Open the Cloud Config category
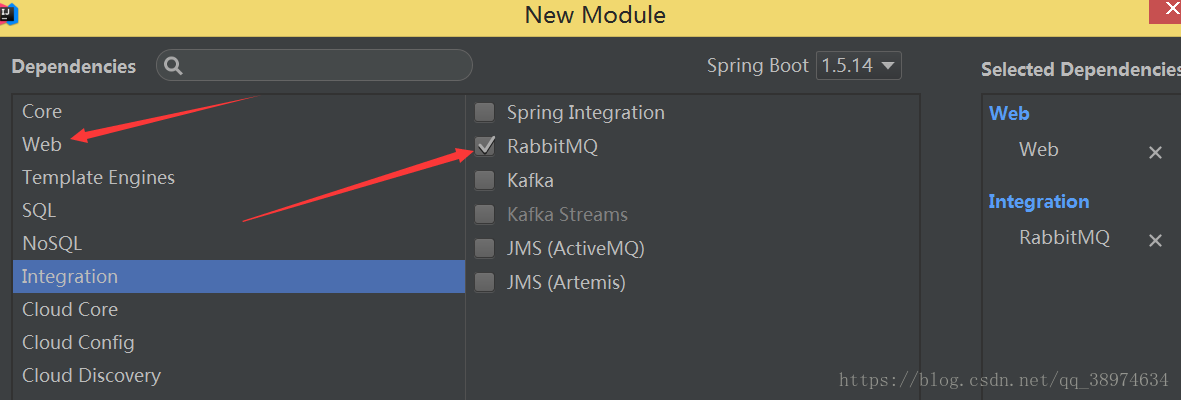The height and width of the screenshot is (400, 1181). (78, 343)
